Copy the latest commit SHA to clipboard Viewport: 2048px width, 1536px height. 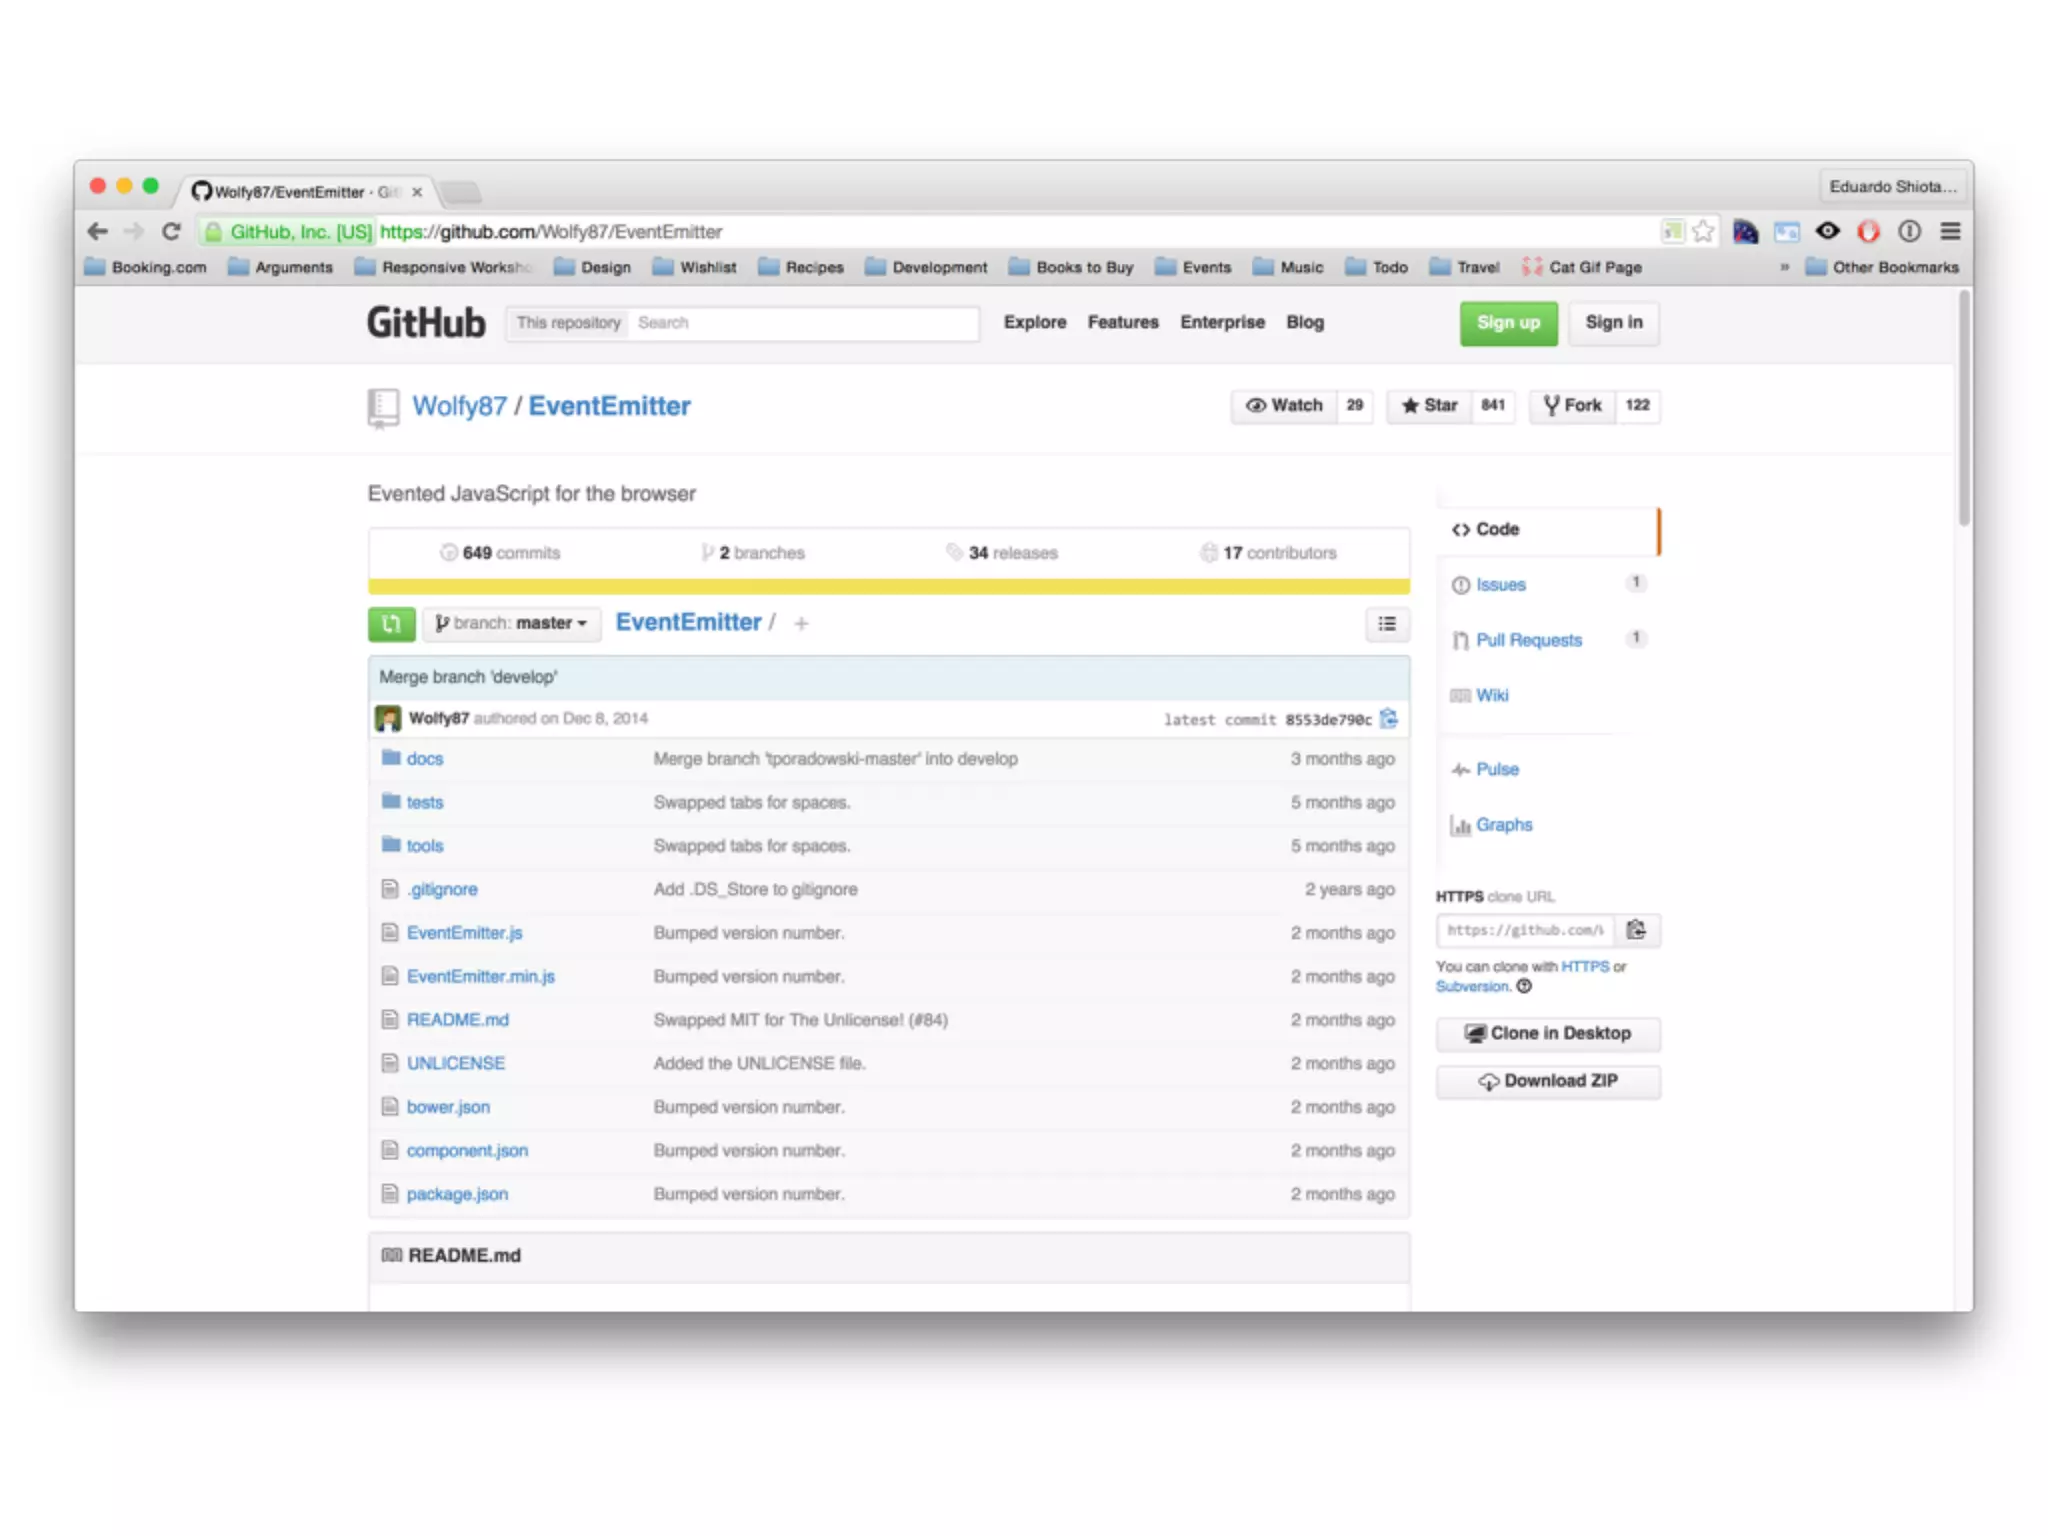point(1388,718)
